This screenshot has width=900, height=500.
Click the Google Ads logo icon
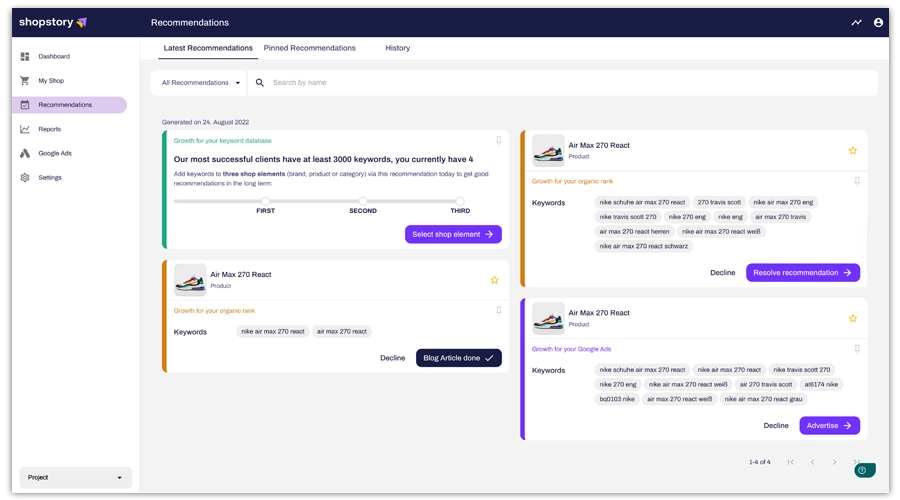tap(25, 153)
